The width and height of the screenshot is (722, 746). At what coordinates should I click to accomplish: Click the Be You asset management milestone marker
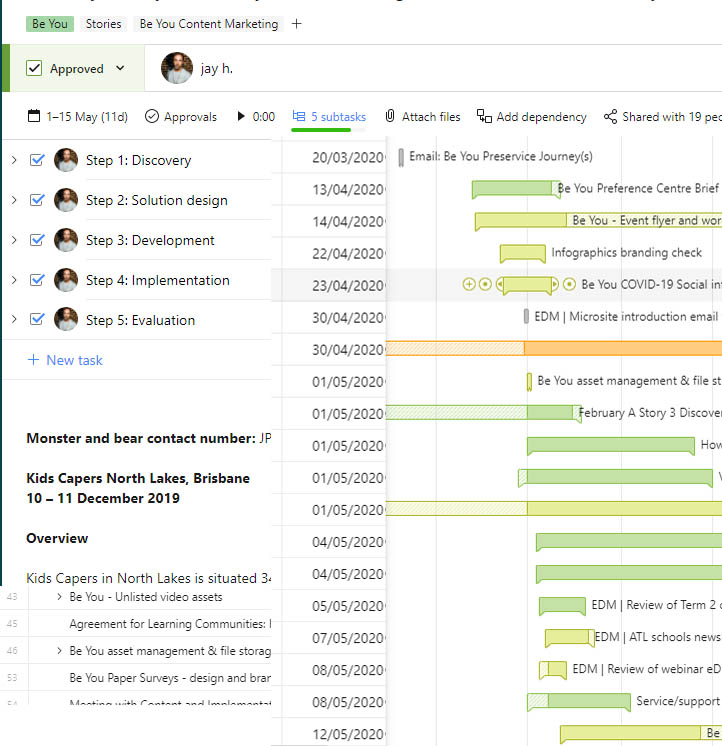click(x=529, y=382)
